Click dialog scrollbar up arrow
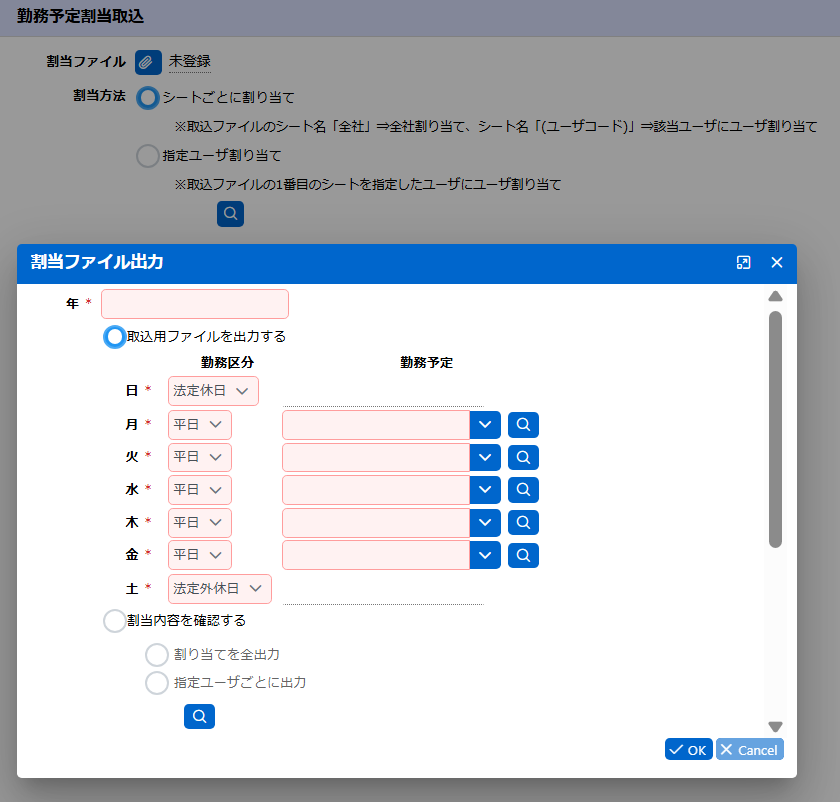 tap(775, 296)
